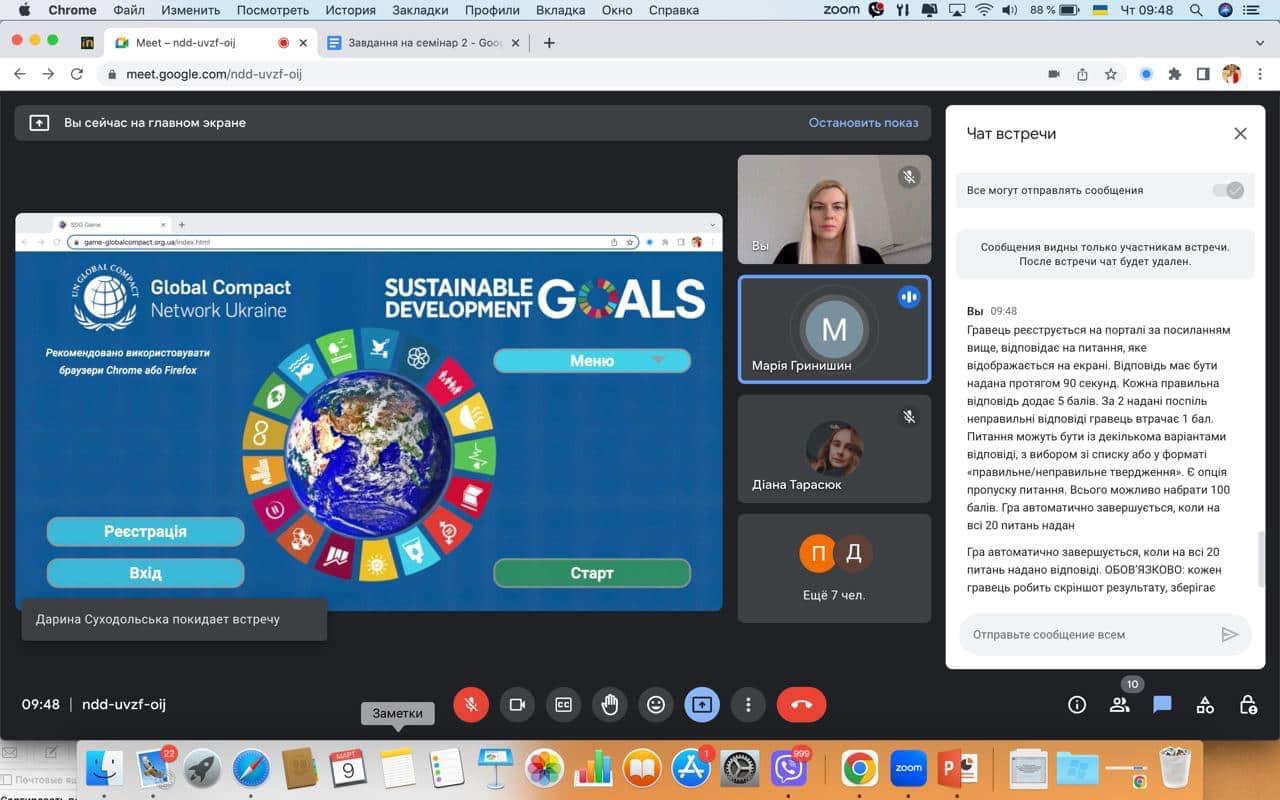Open the 'Ещё 7 чел.' participants tile
The image size is (1280, 800).
834,568
